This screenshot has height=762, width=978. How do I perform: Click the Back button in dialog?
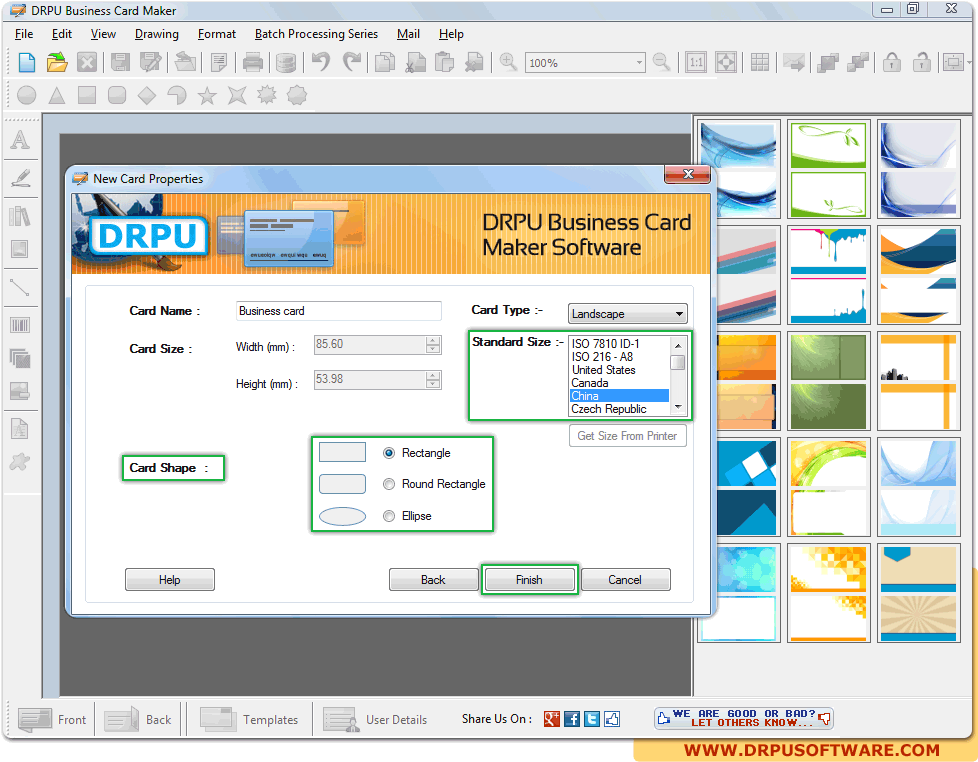point(433,579)
